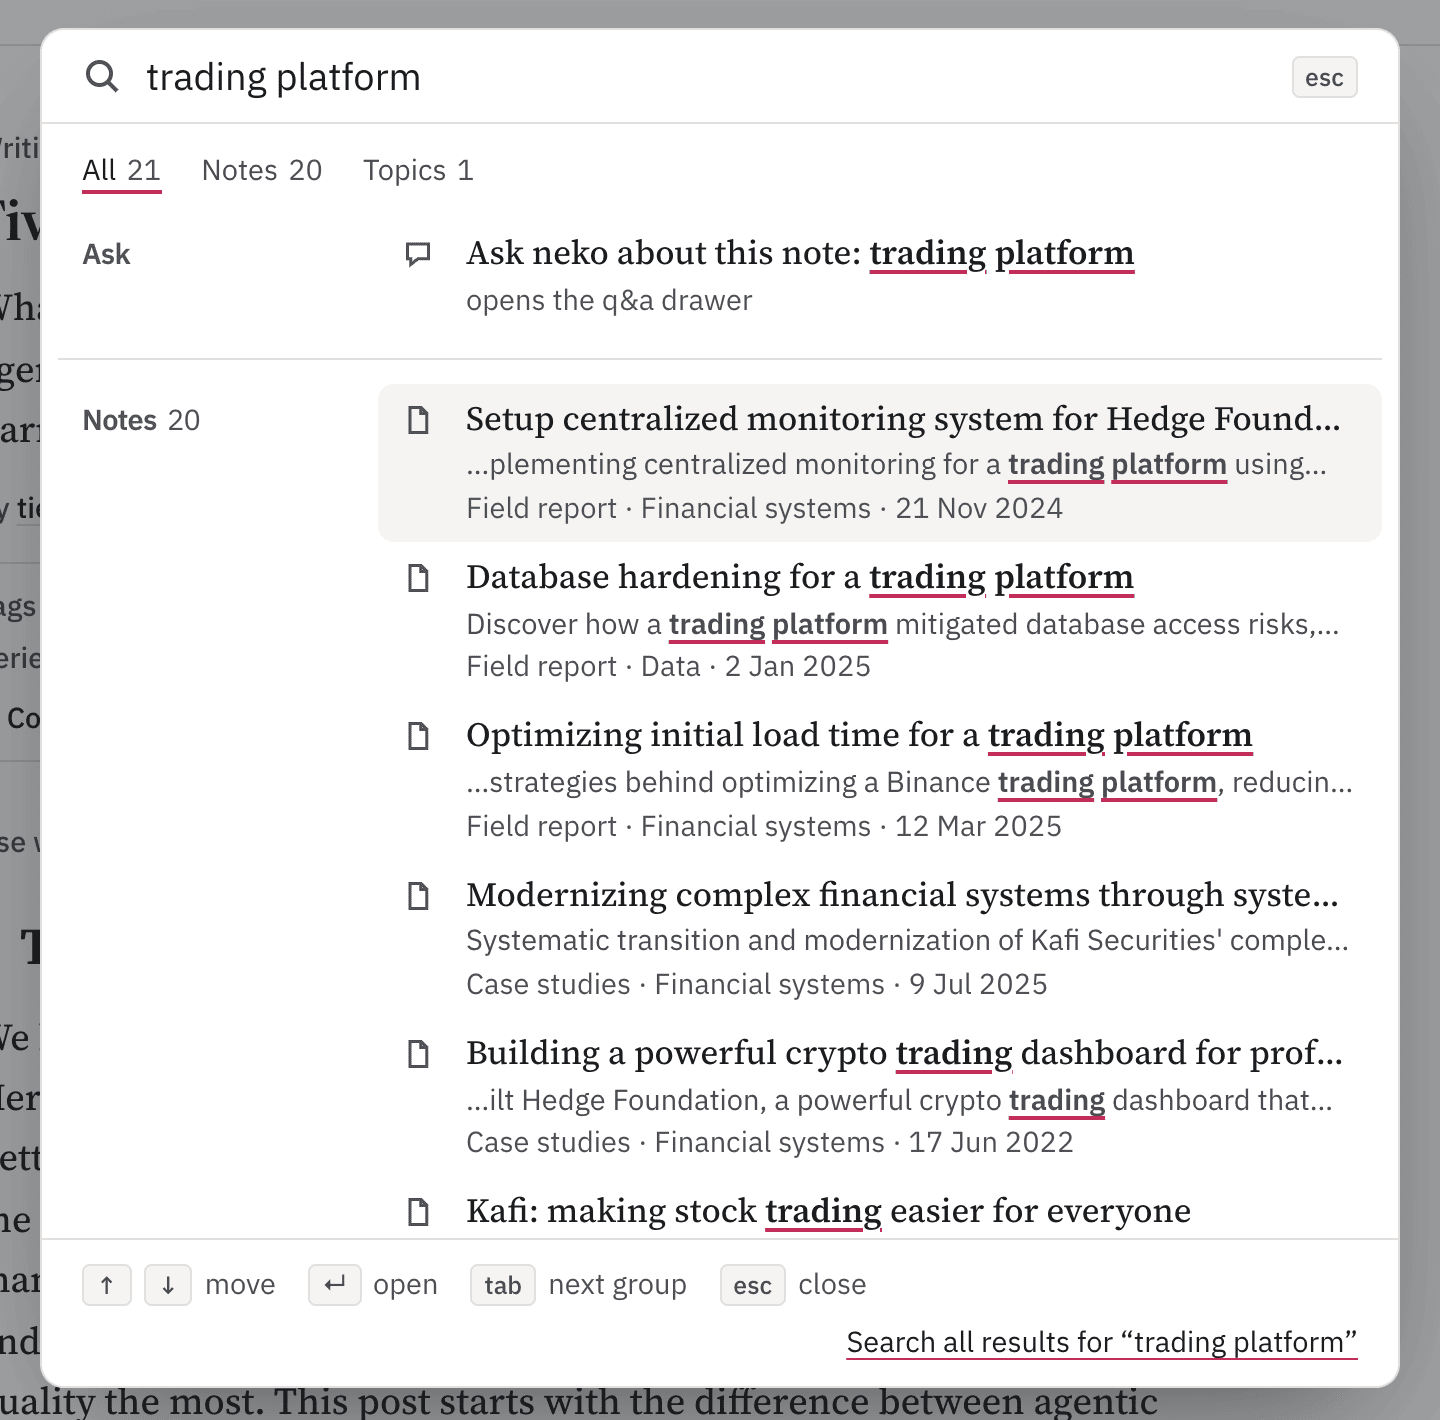Switch to the Topics 1 tab
Image resolution: width=1440 pixels, height=1420 pixels.
(x=418, y=171)
